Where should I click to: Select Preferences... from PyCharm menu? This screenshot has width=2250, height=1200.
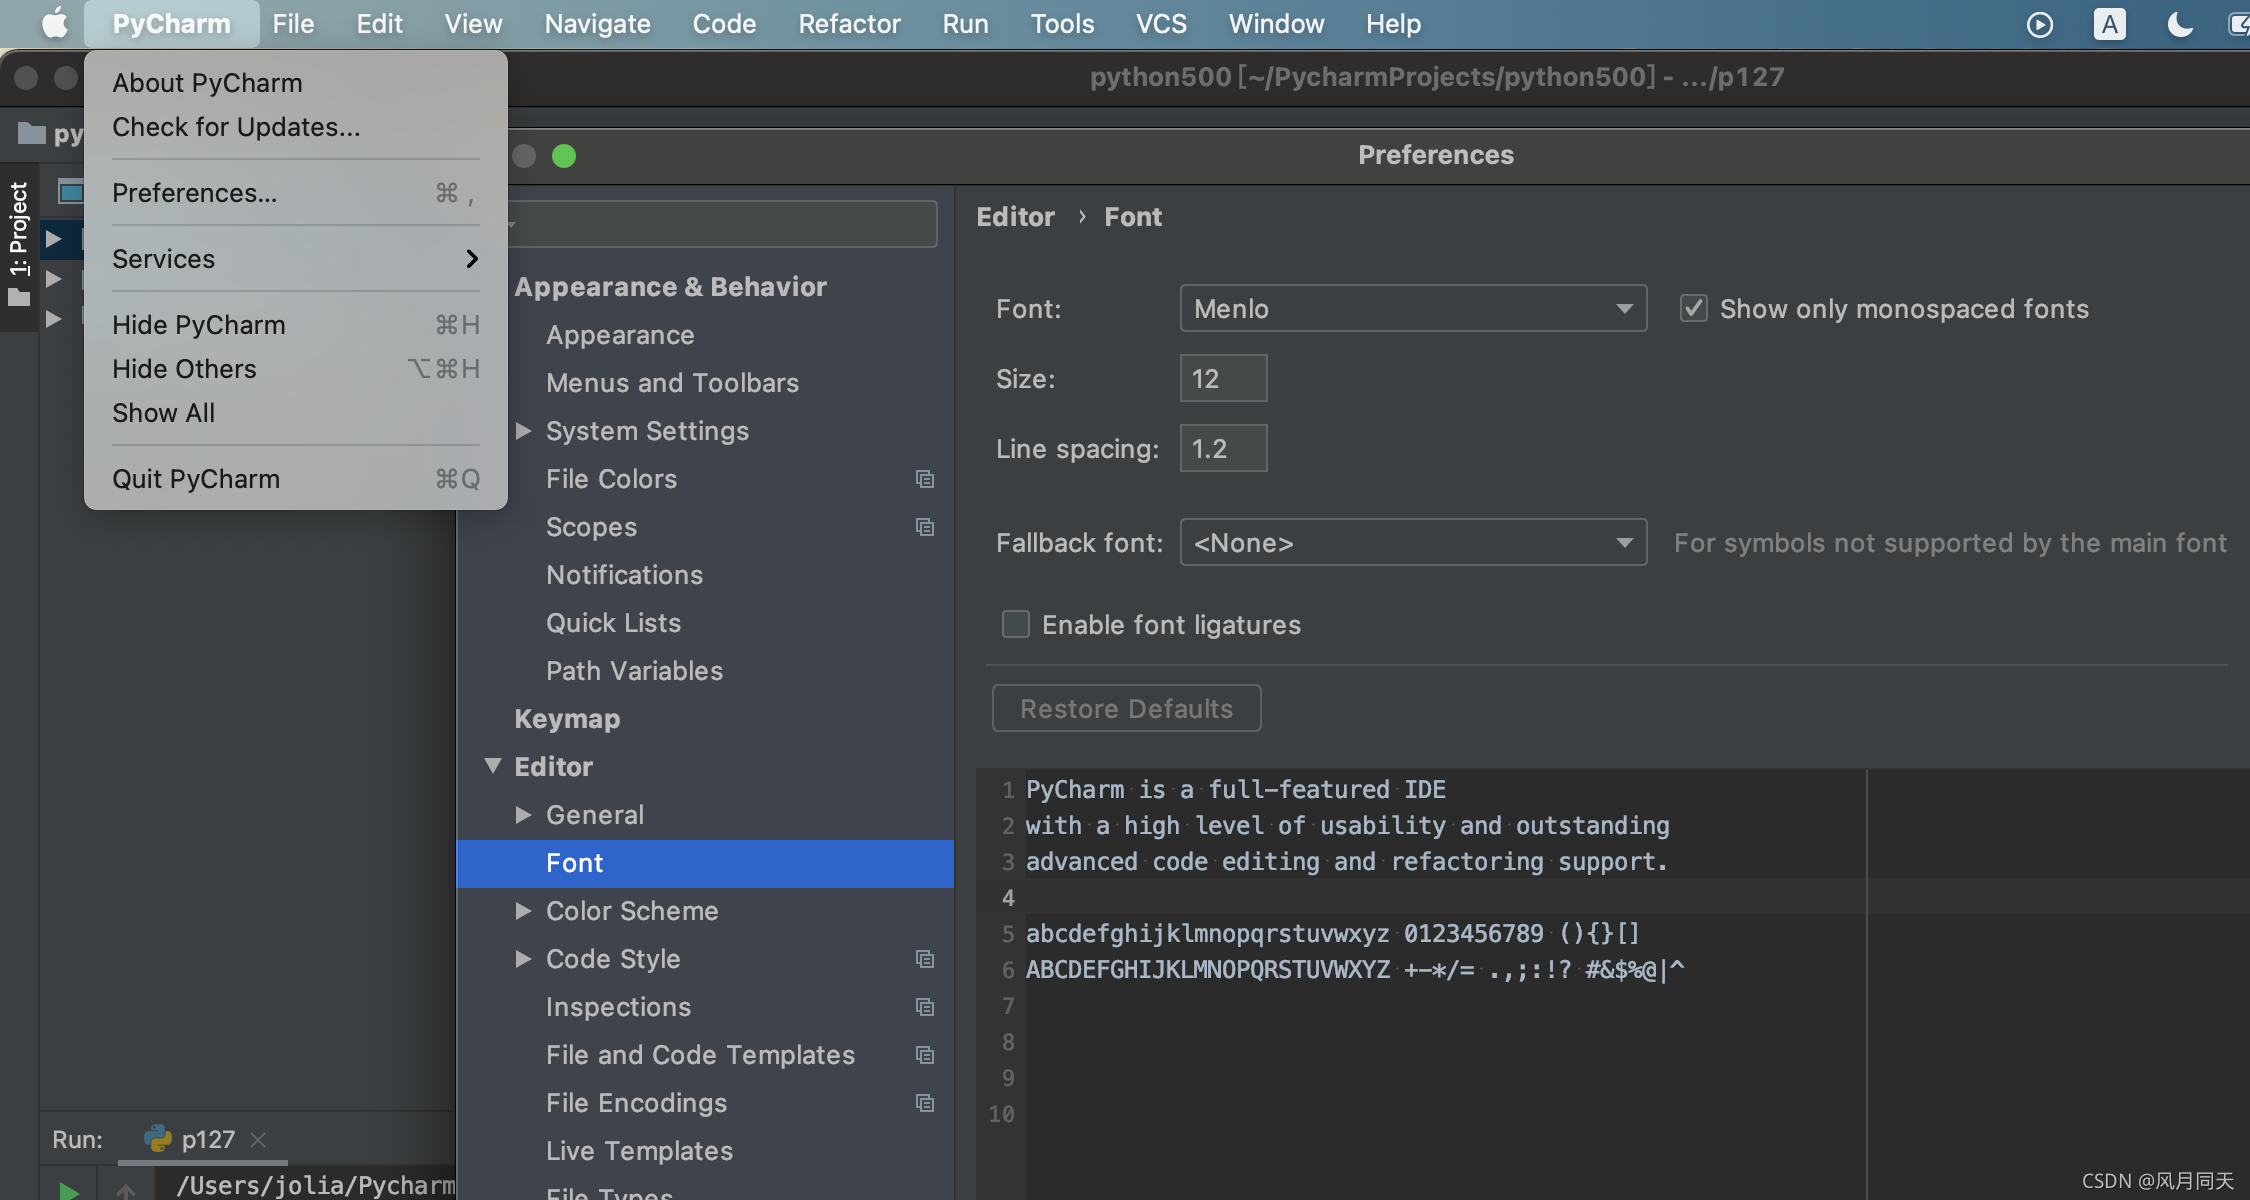point(296,193)
